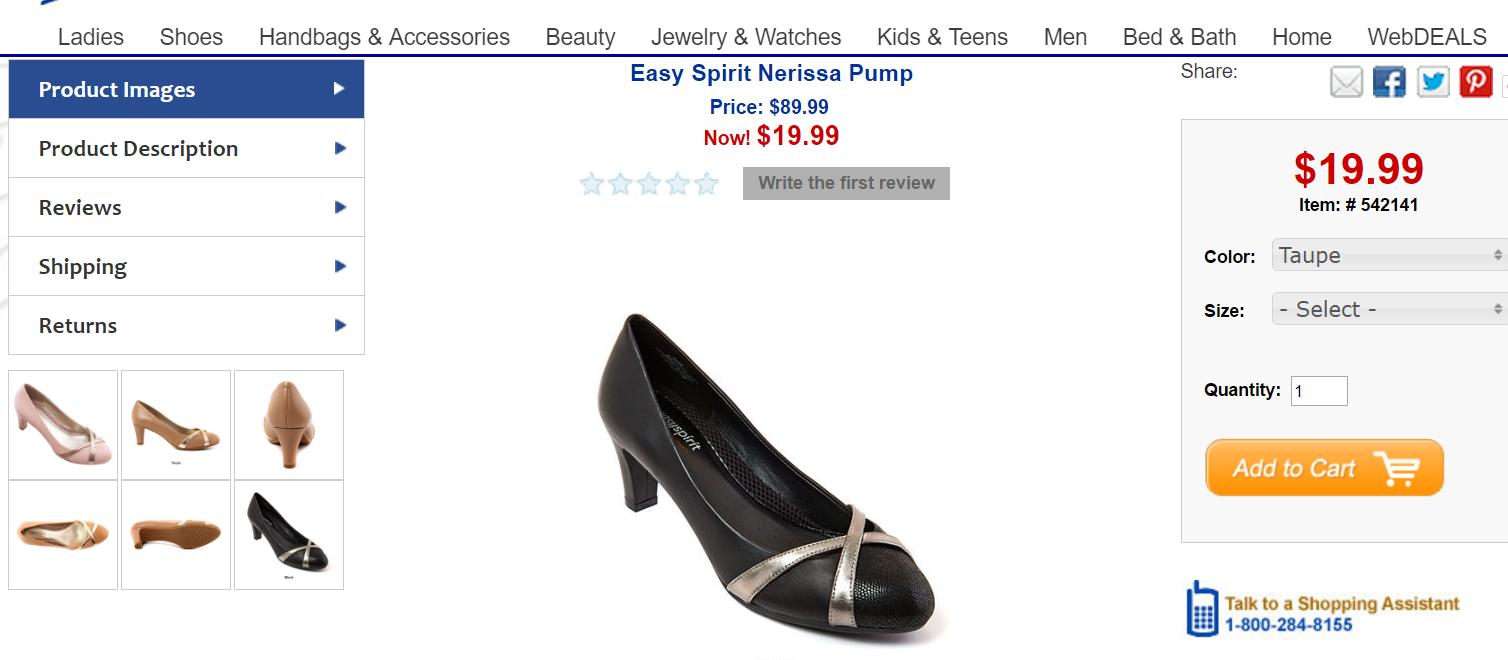Open the Size select dropdown

pyautogui.click(x=1389, y=310)
